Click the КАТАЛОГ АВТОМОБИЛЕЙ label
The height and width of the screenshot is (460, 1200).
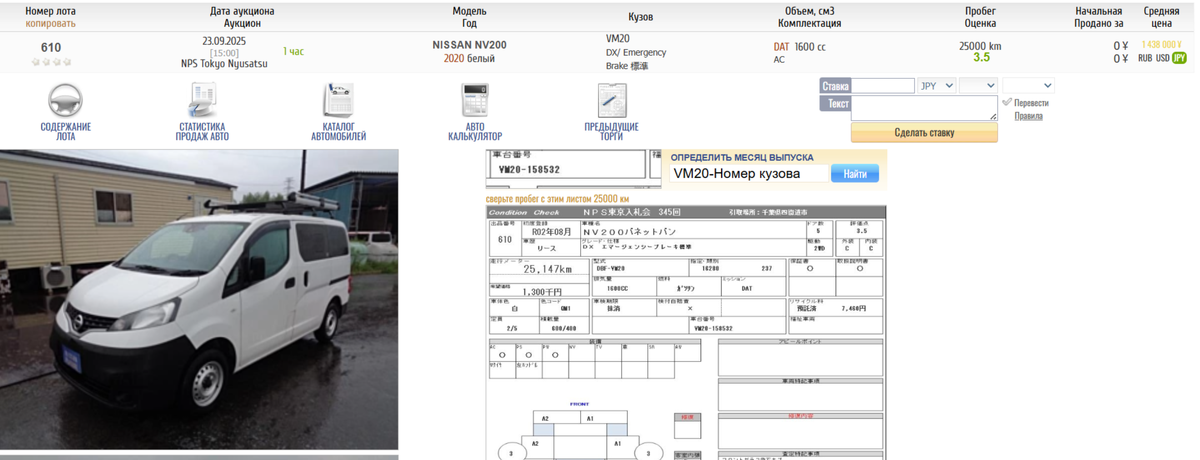(x=338, y=131)
